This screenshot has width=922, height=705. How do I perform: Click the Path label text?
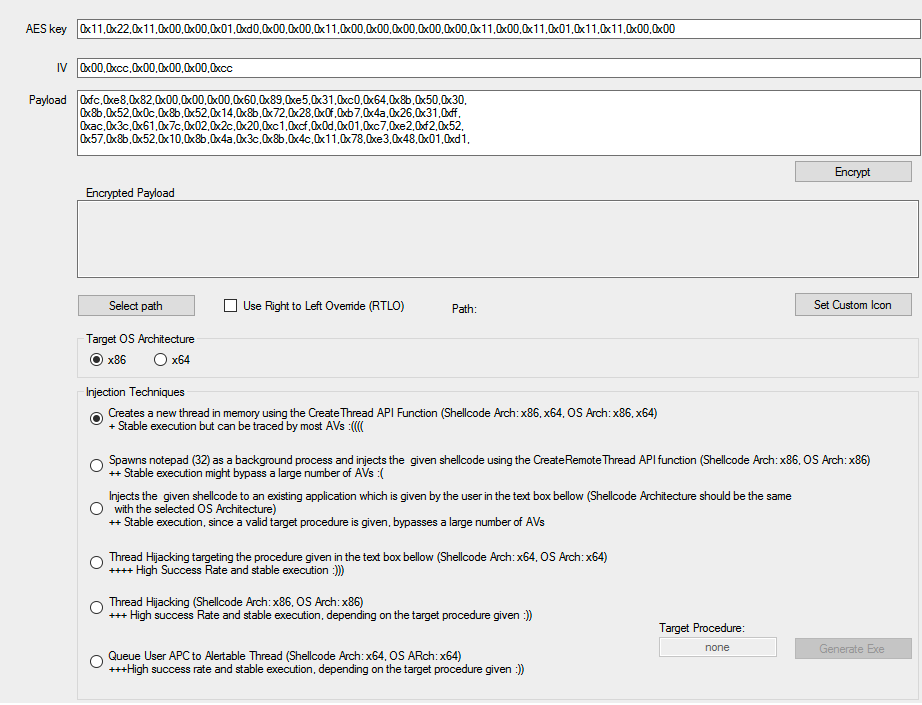(464, 309)
